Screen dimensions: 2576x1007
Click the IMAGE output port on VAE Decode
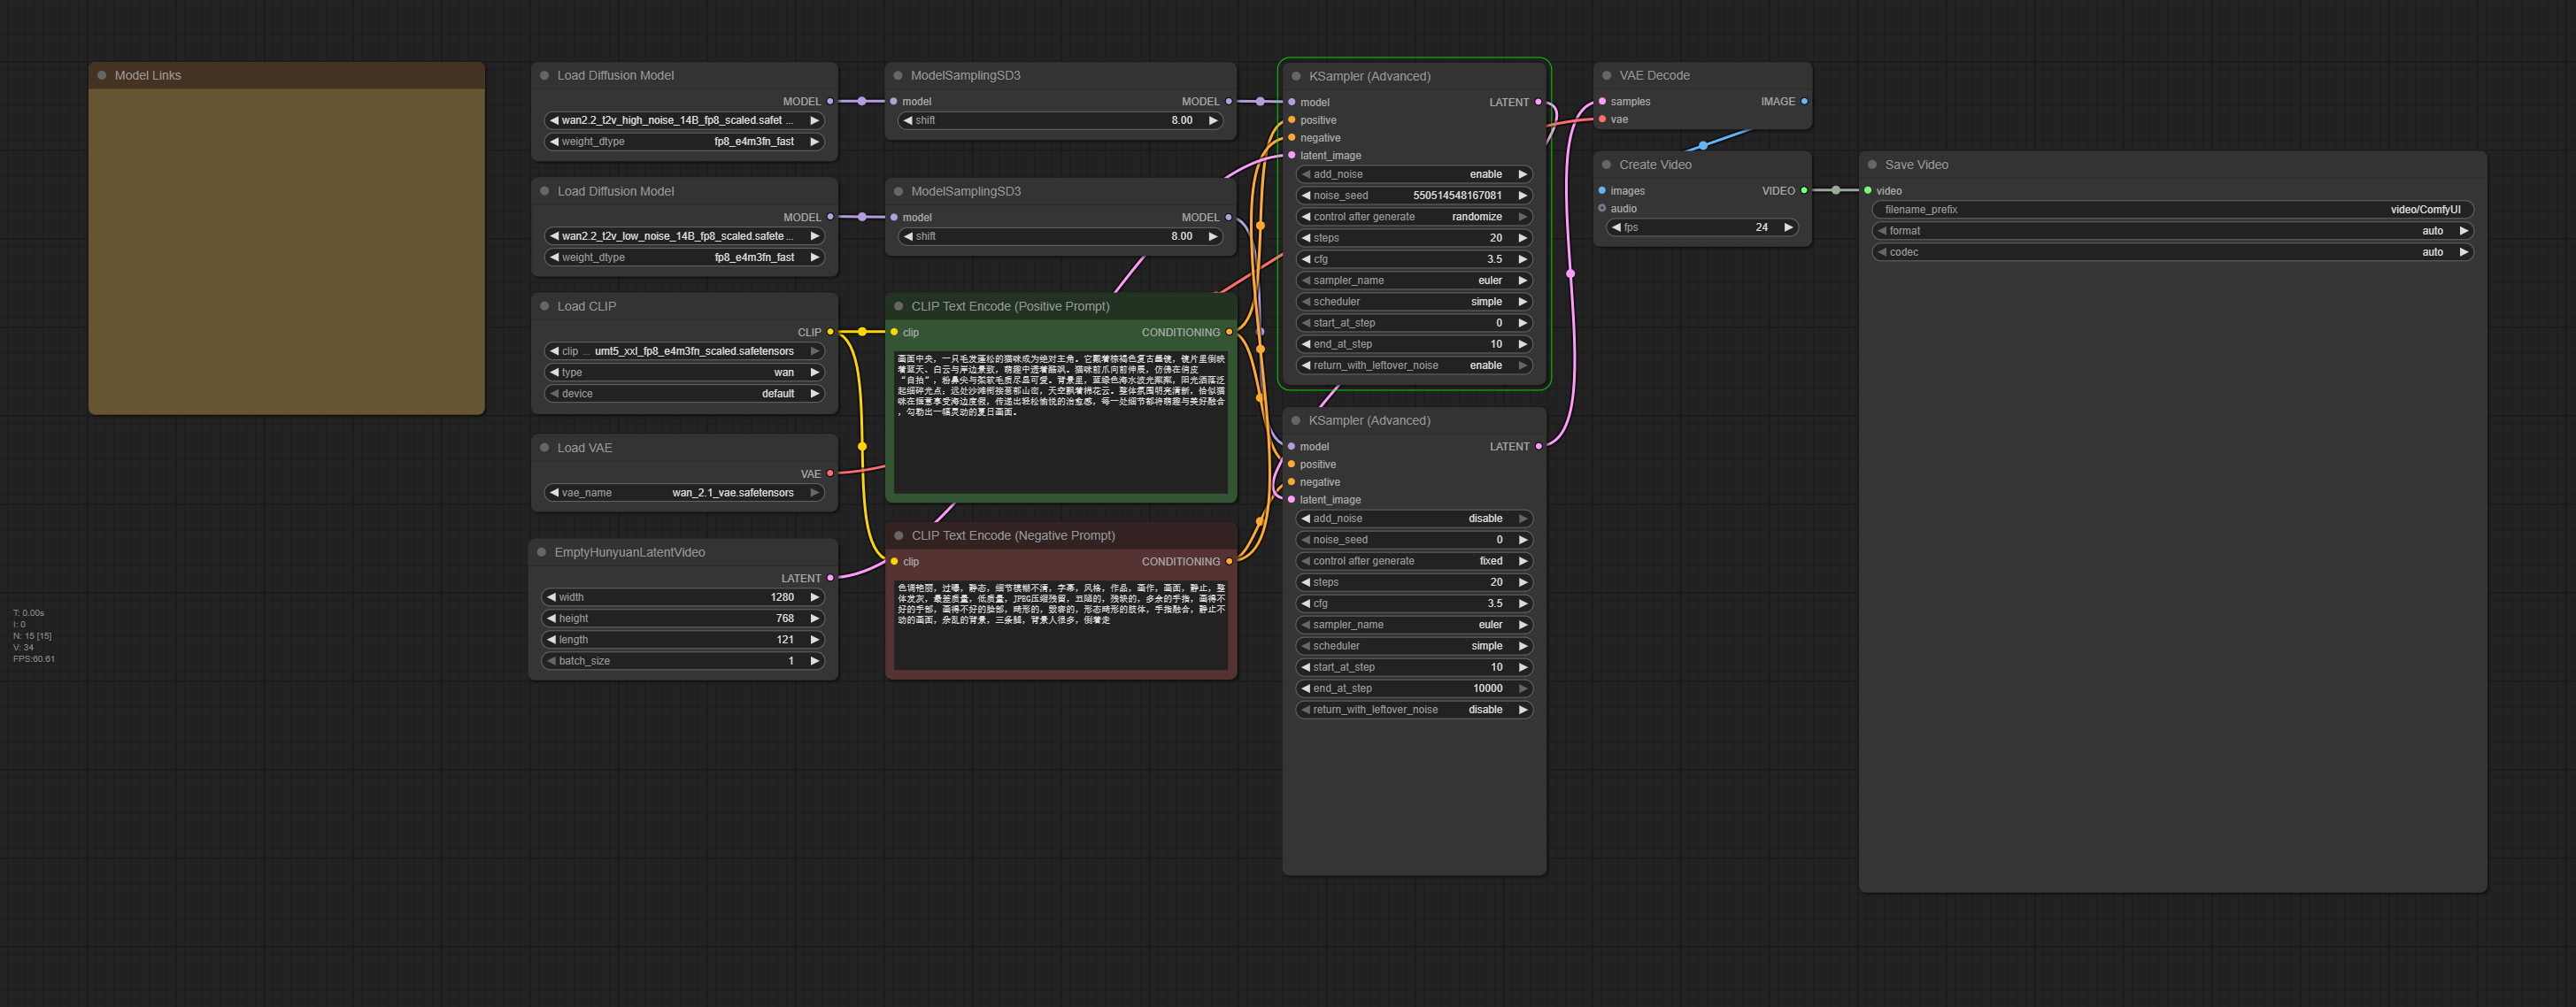click(1804, 101)
